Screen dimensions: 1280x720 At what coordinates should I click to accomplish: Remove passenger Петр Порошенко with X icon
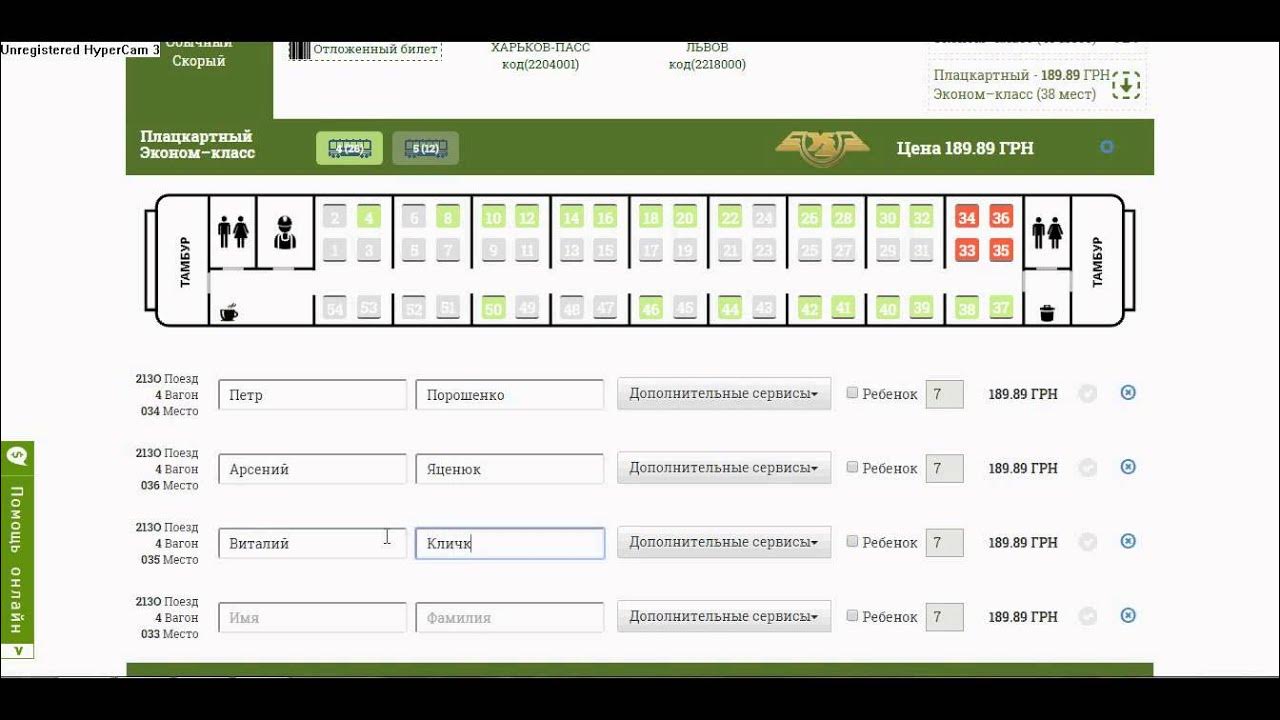[x=1128, y=393]
